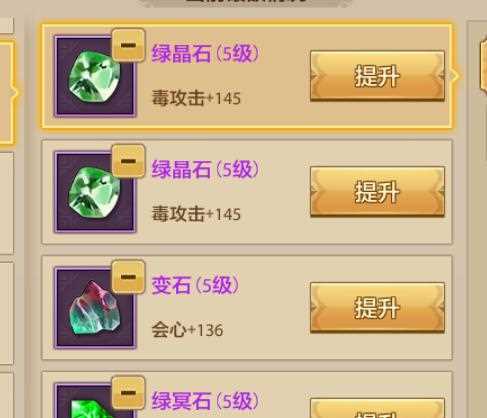Screen dimensions: 487x418
Task: Open the second 绿晶石 (5级) name label
Action: 205,169
